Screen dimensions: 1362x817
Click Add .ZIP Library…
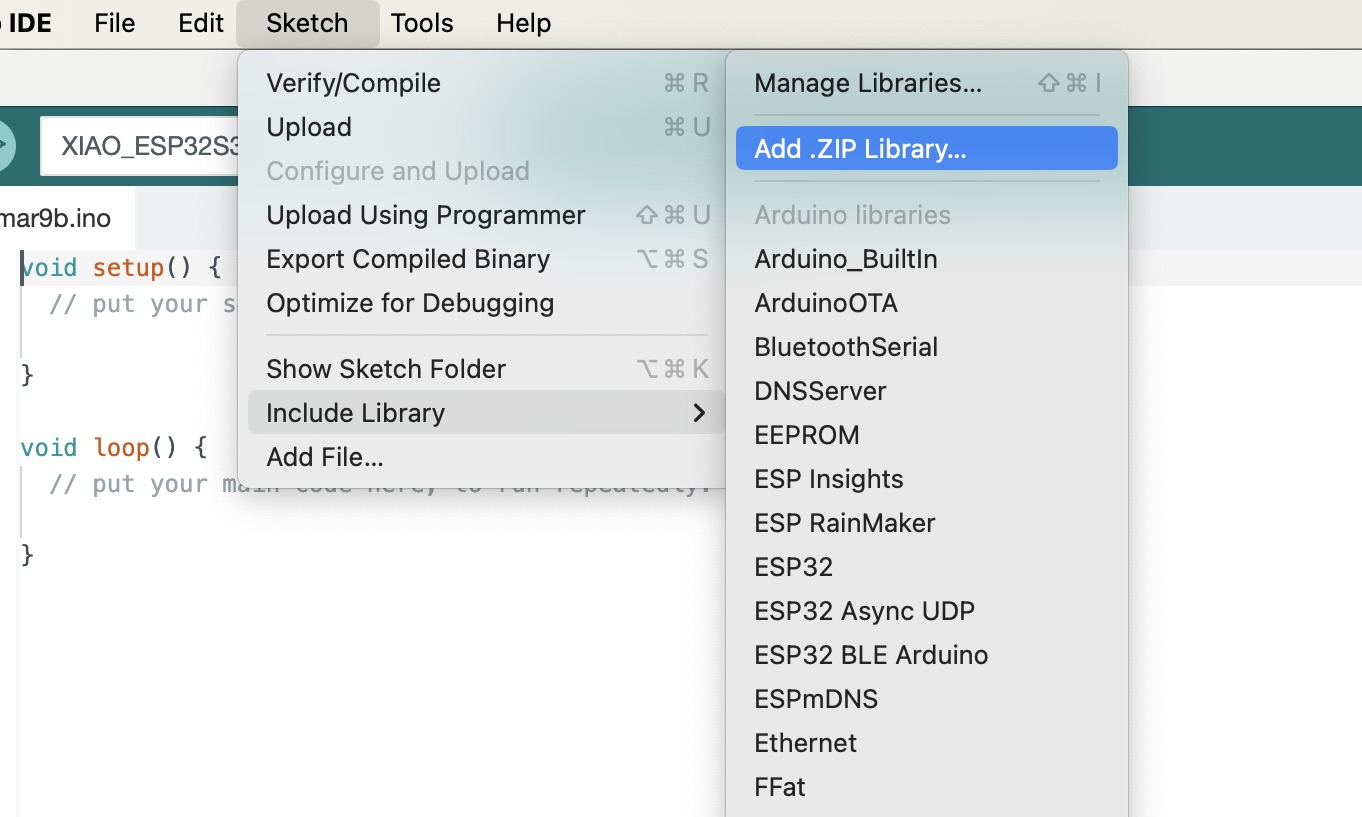tap(927, 148)
